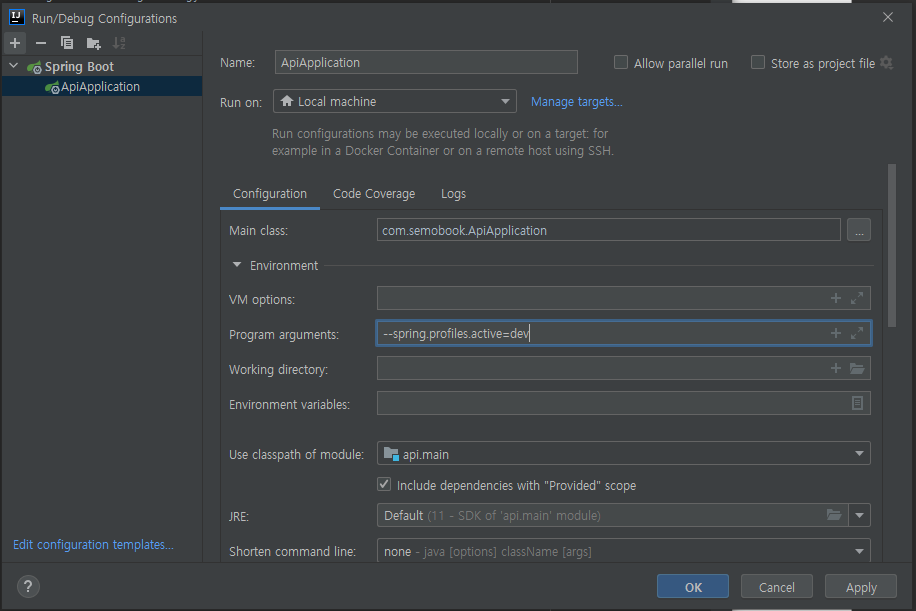Focus the Name input field
The width and height of the screenshot is (916, 611).
pyautogui.click(x=426, y=62)
